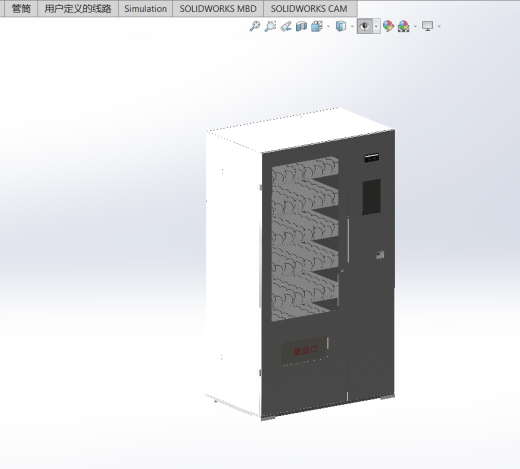Click the Zoom to Fit icon
Screen dimensions: 520x469
click(x=255, y=26)
